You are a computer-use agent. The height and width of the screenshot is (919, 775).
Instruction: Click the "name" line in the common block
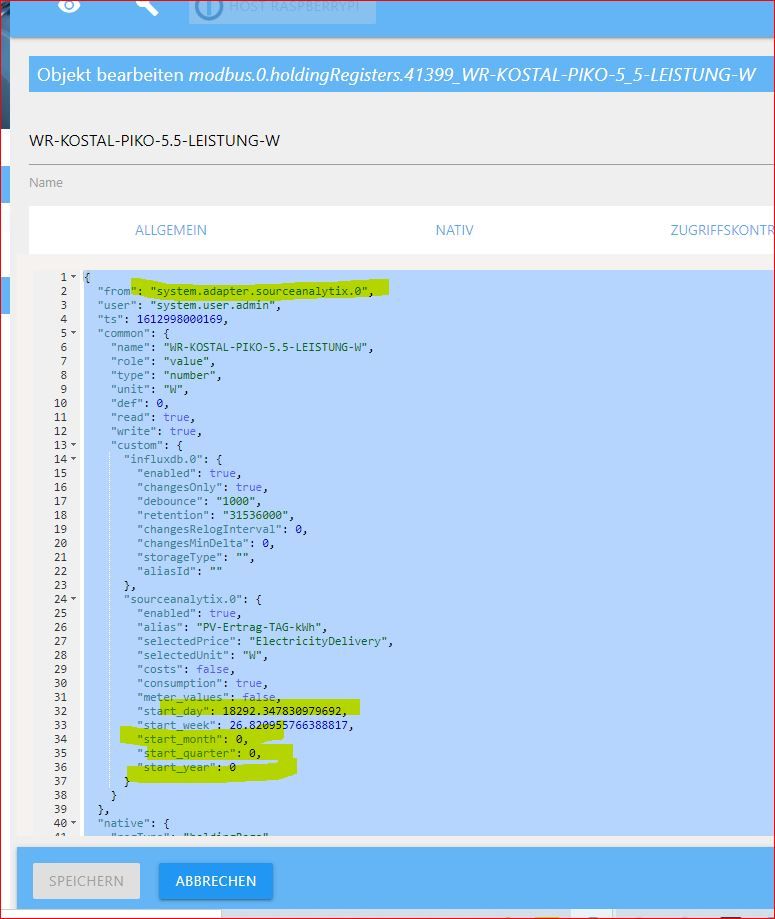pos(242,347)
